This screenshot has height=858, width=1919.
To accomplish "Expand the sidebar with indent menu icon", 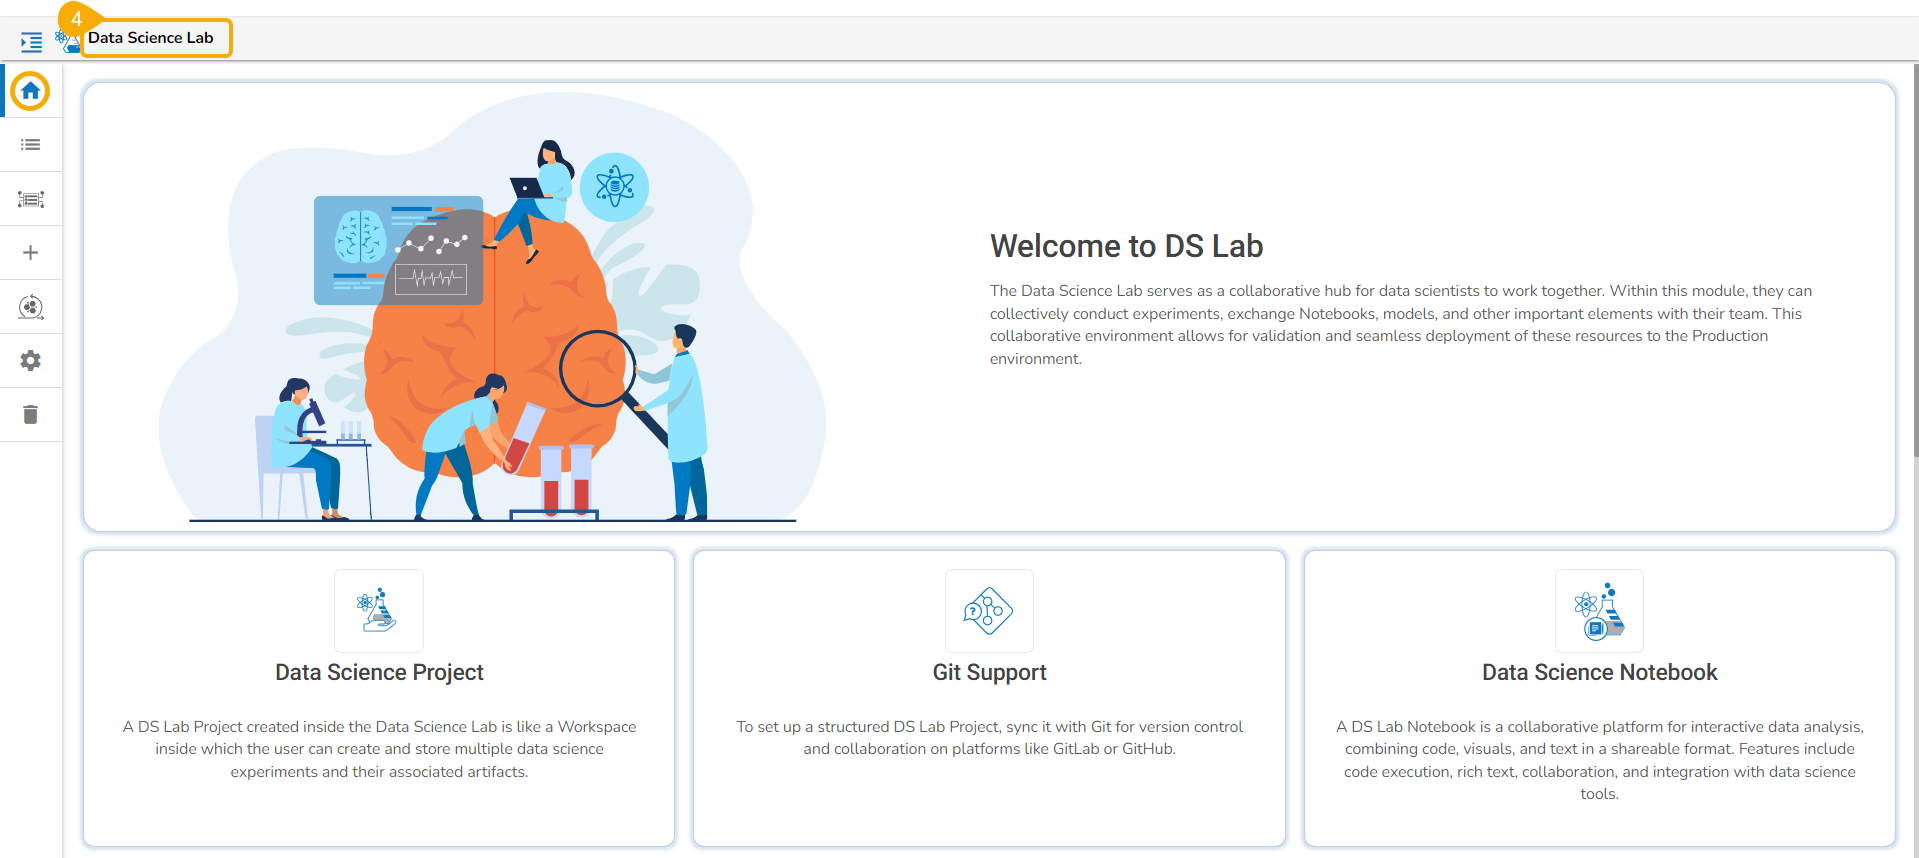I will click(31, 42).
